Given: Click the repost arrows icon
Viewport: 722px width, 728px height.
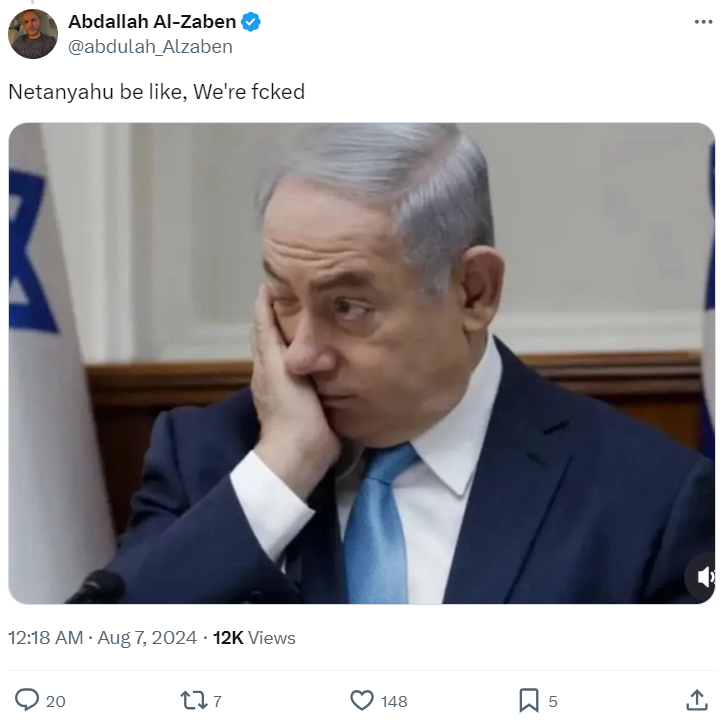Looking at the screenshot, I should [194, 700].
